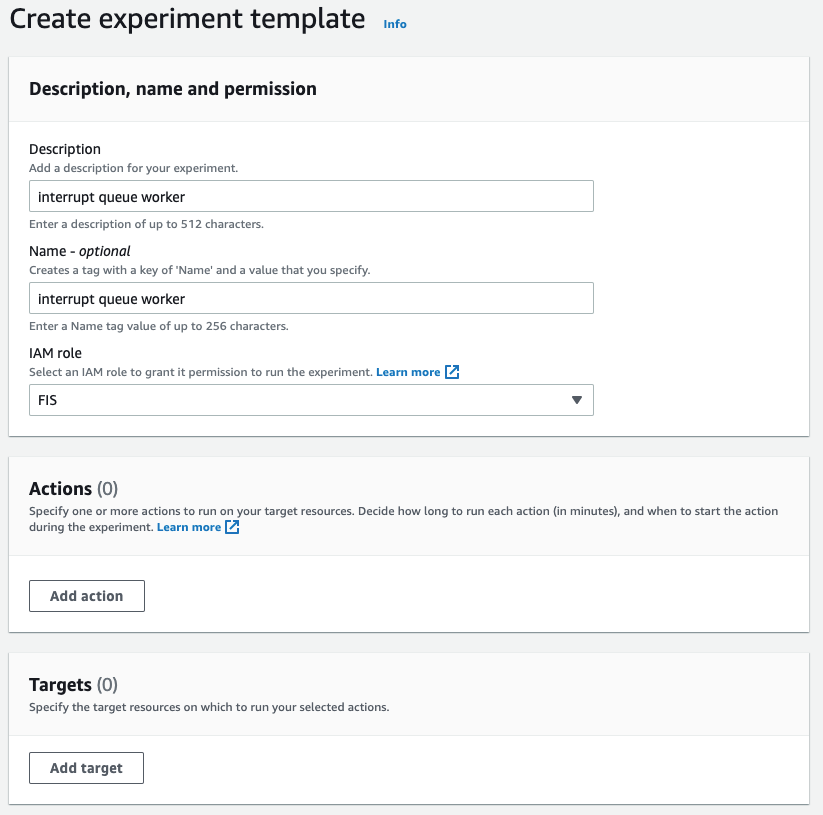Click the external link icon in Actions section
The height and width of the screenshot is (815, 823).
point(232,527)
